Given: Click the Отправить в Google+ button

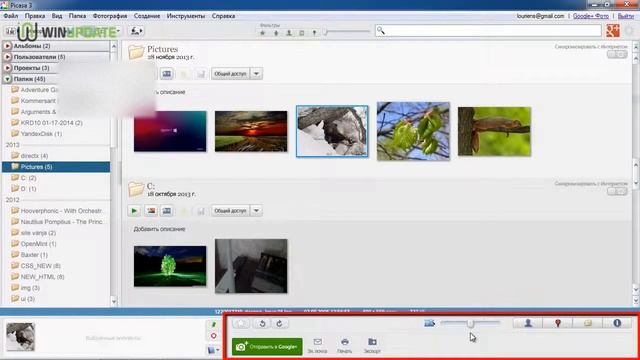Looking at the screenshot, I should [x=267, y=347].
